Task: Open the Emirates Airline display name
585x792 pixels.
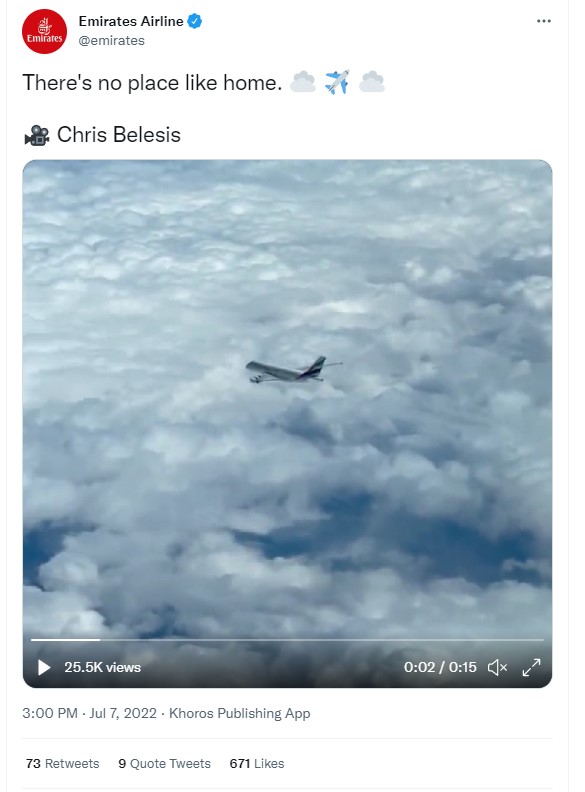Action: pyautogui.click(x=131, y=21)
